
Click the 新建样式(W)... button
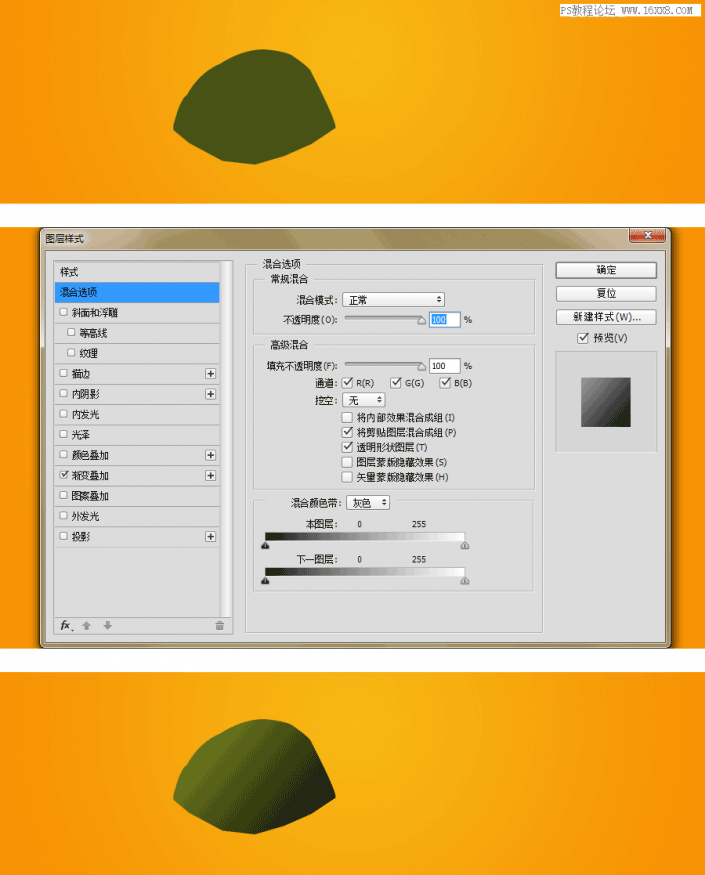coord(606,317)
